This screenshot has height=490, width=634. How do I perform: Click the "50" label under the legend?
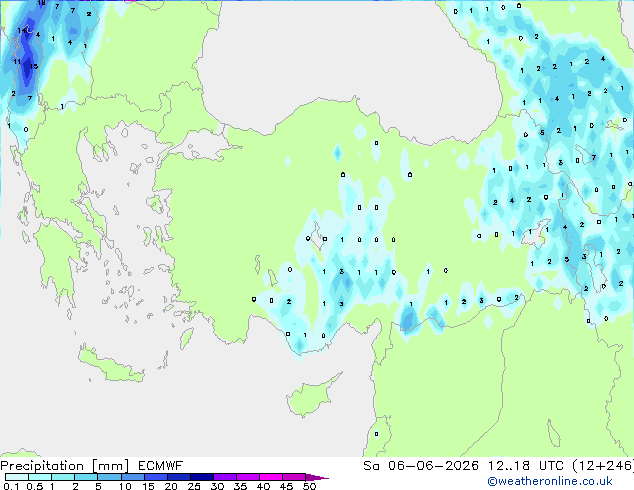coord(309,486)
